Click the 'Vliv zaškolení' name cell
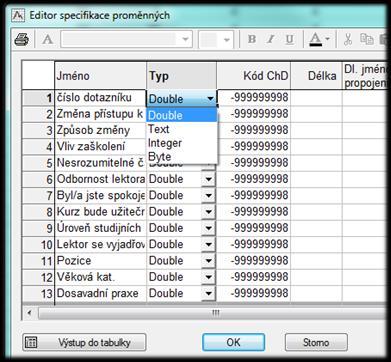Viewport: 391px width, 362px height. point(101,147)
